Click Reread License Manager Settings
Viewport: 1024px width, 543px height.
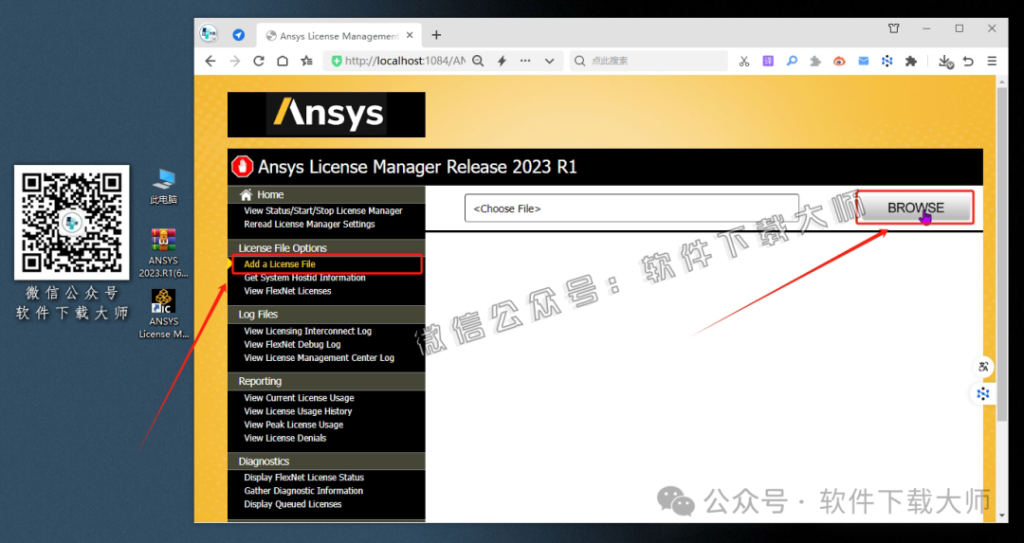[x=310, y=224]
